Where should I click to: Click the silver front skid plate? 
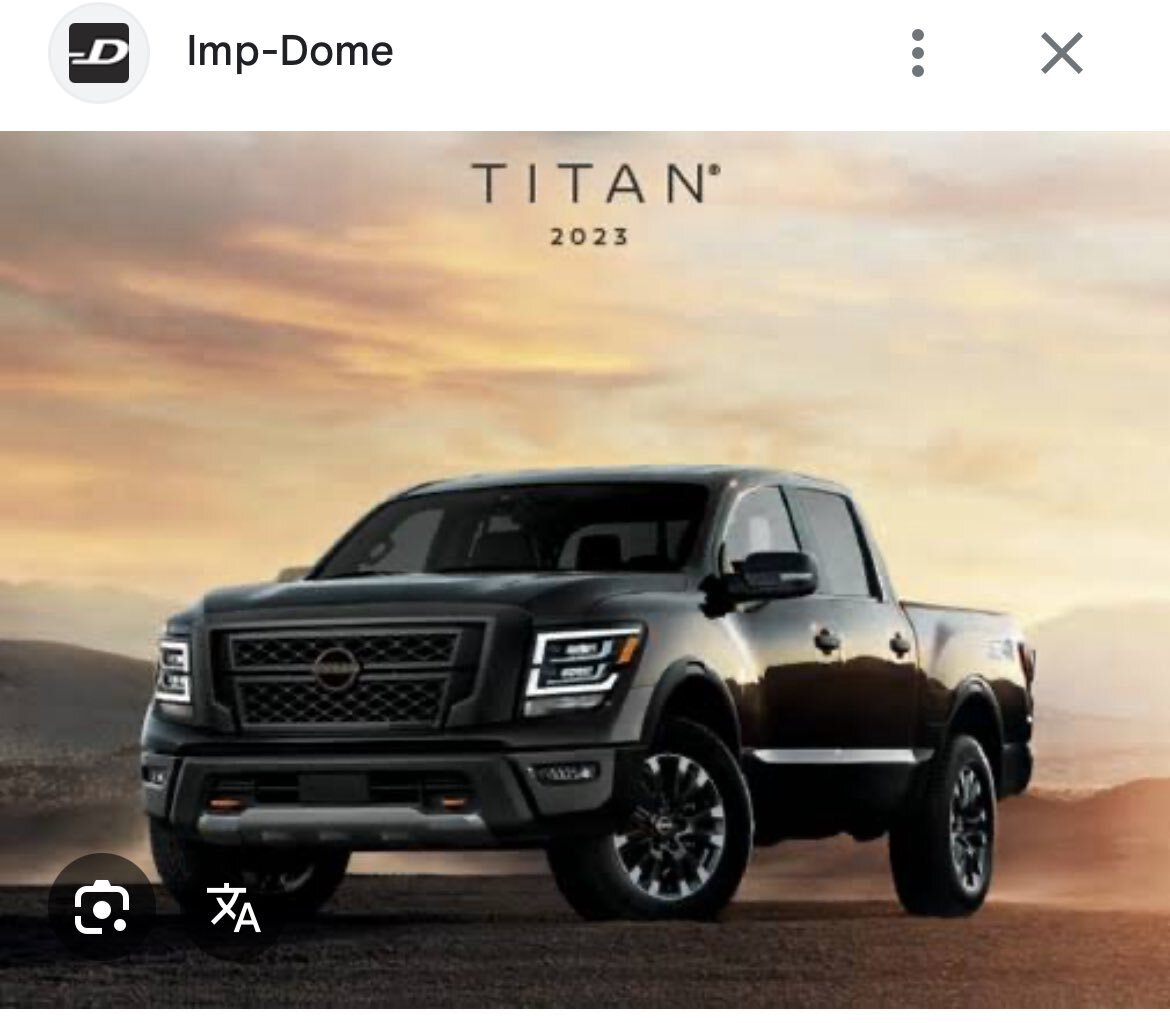pyautogui.click(x=345, y=824)
